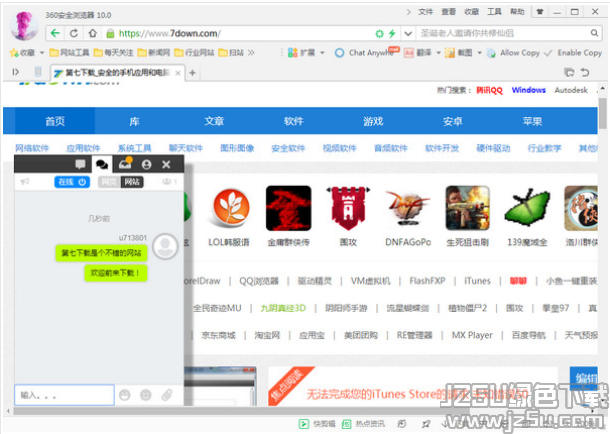The width and height of the screenshot is (610, 434).
Task: Switch chat scope to 网页
Action: [x=109, y=182]
